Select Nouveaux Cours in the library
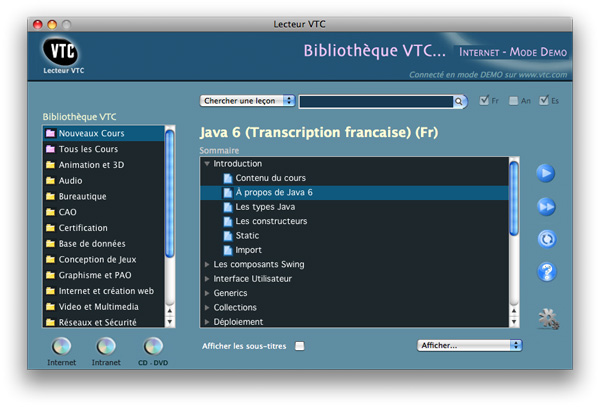600x407 pixels. point(104,133)
